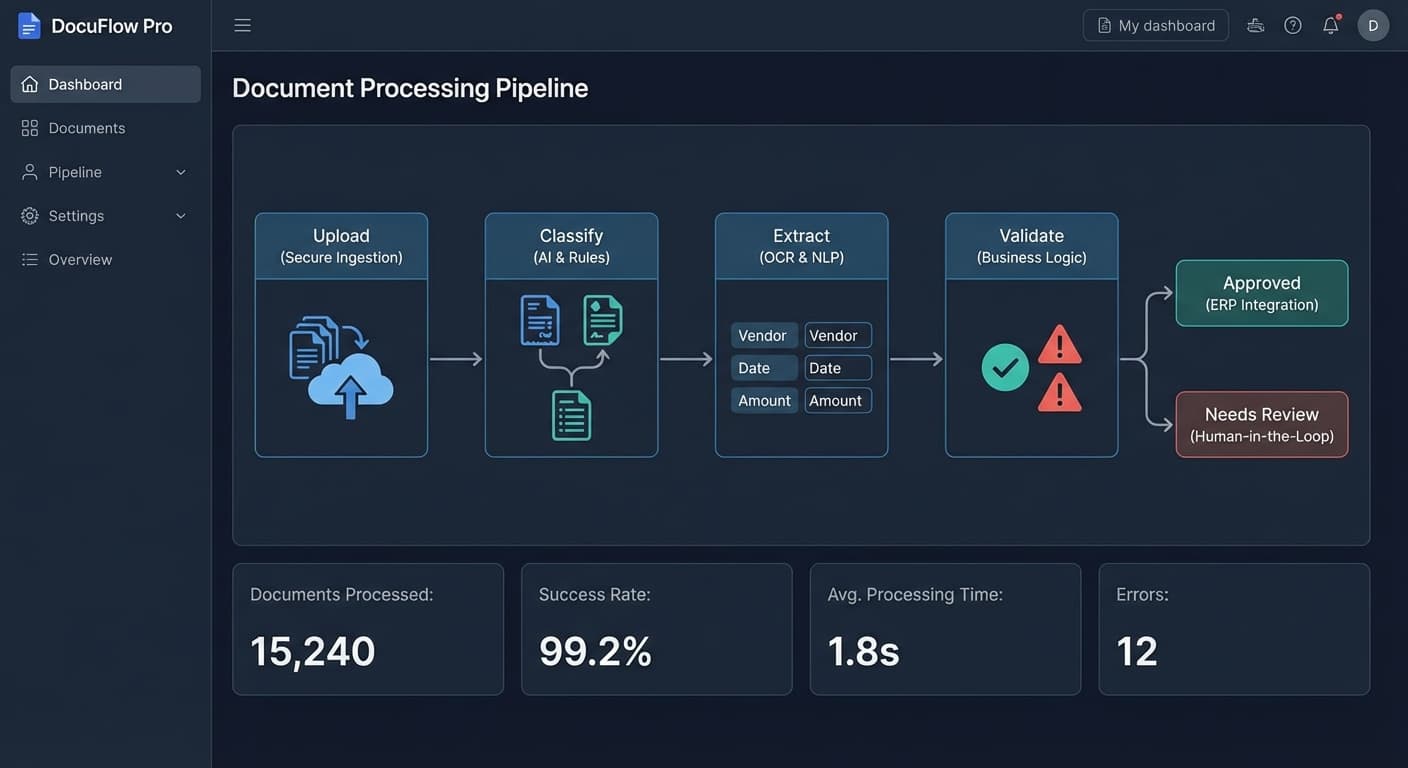This screenshot has width=1408, height=768.
Task: Open the notifications bell
Action: 1331,25
